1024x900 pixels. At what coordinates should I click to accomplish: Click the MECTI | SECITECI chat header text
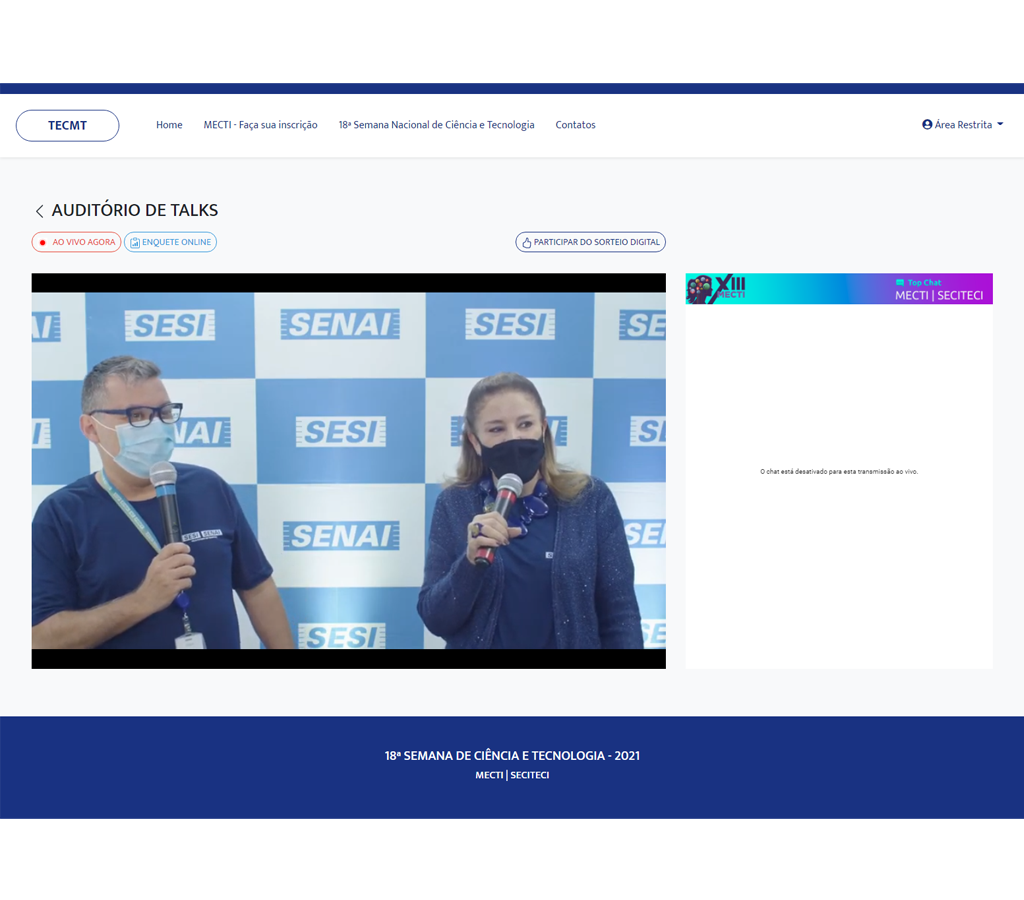pos(939,296)
